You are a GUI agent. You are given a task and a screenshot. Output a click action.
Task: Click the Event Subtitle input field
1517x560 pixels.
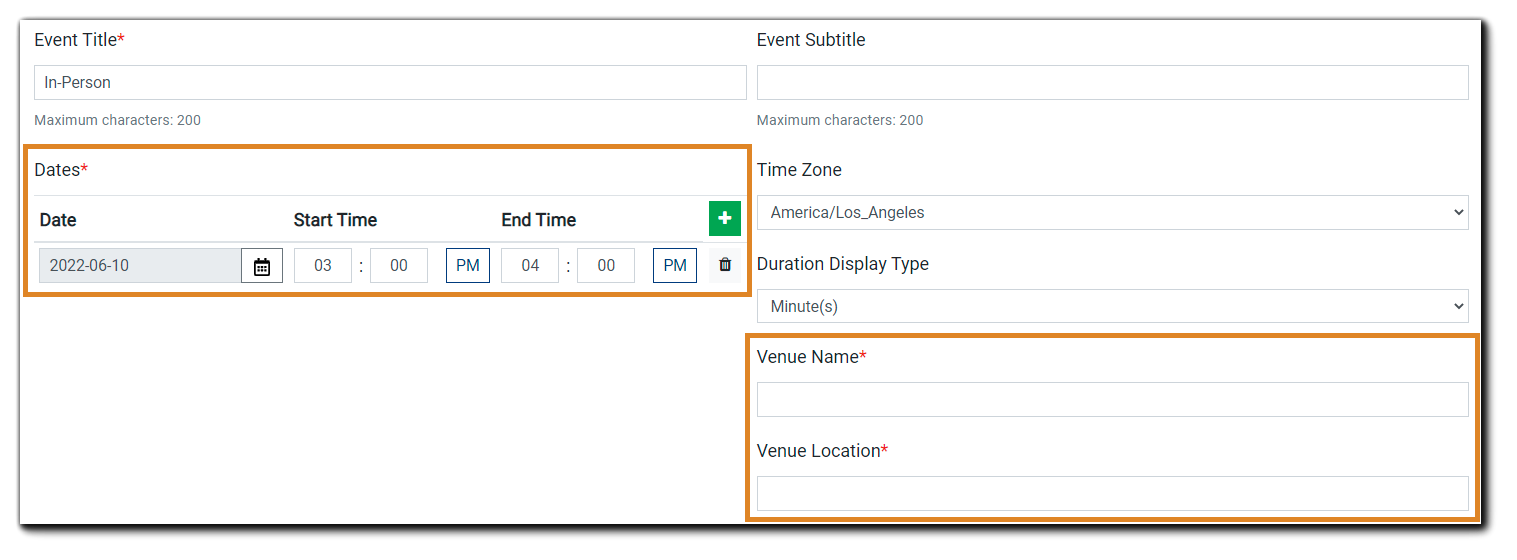[x=1112, y=82]
